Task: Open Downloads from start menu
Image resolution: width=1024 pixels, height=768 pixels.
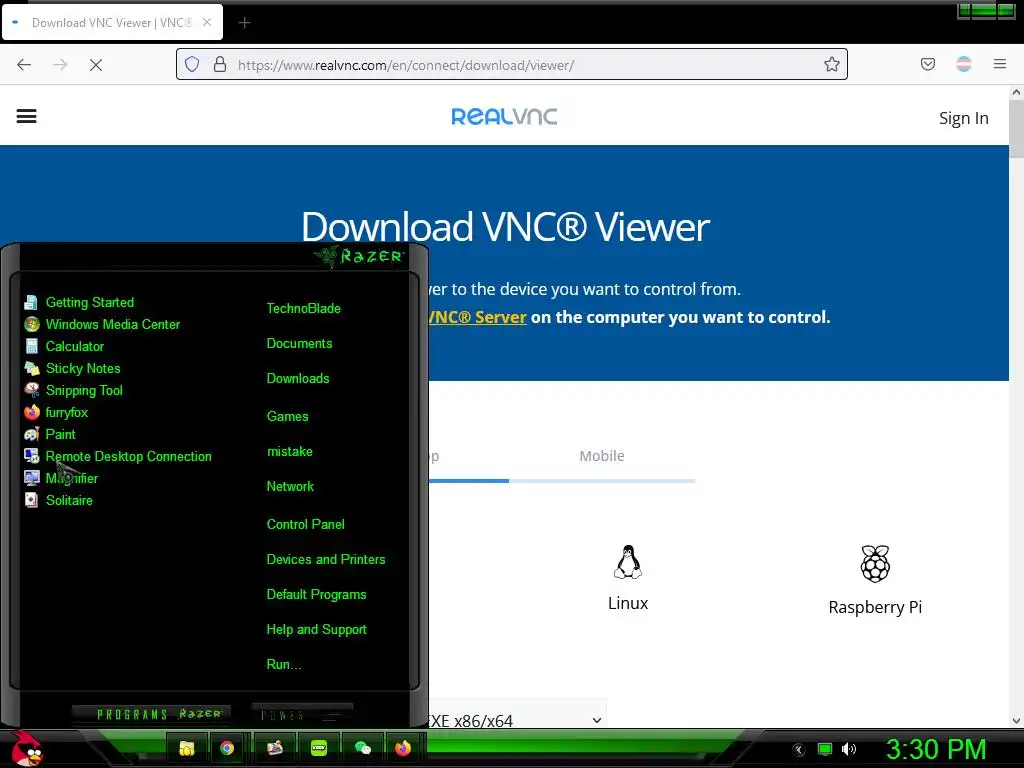Action: click(298, 379)
